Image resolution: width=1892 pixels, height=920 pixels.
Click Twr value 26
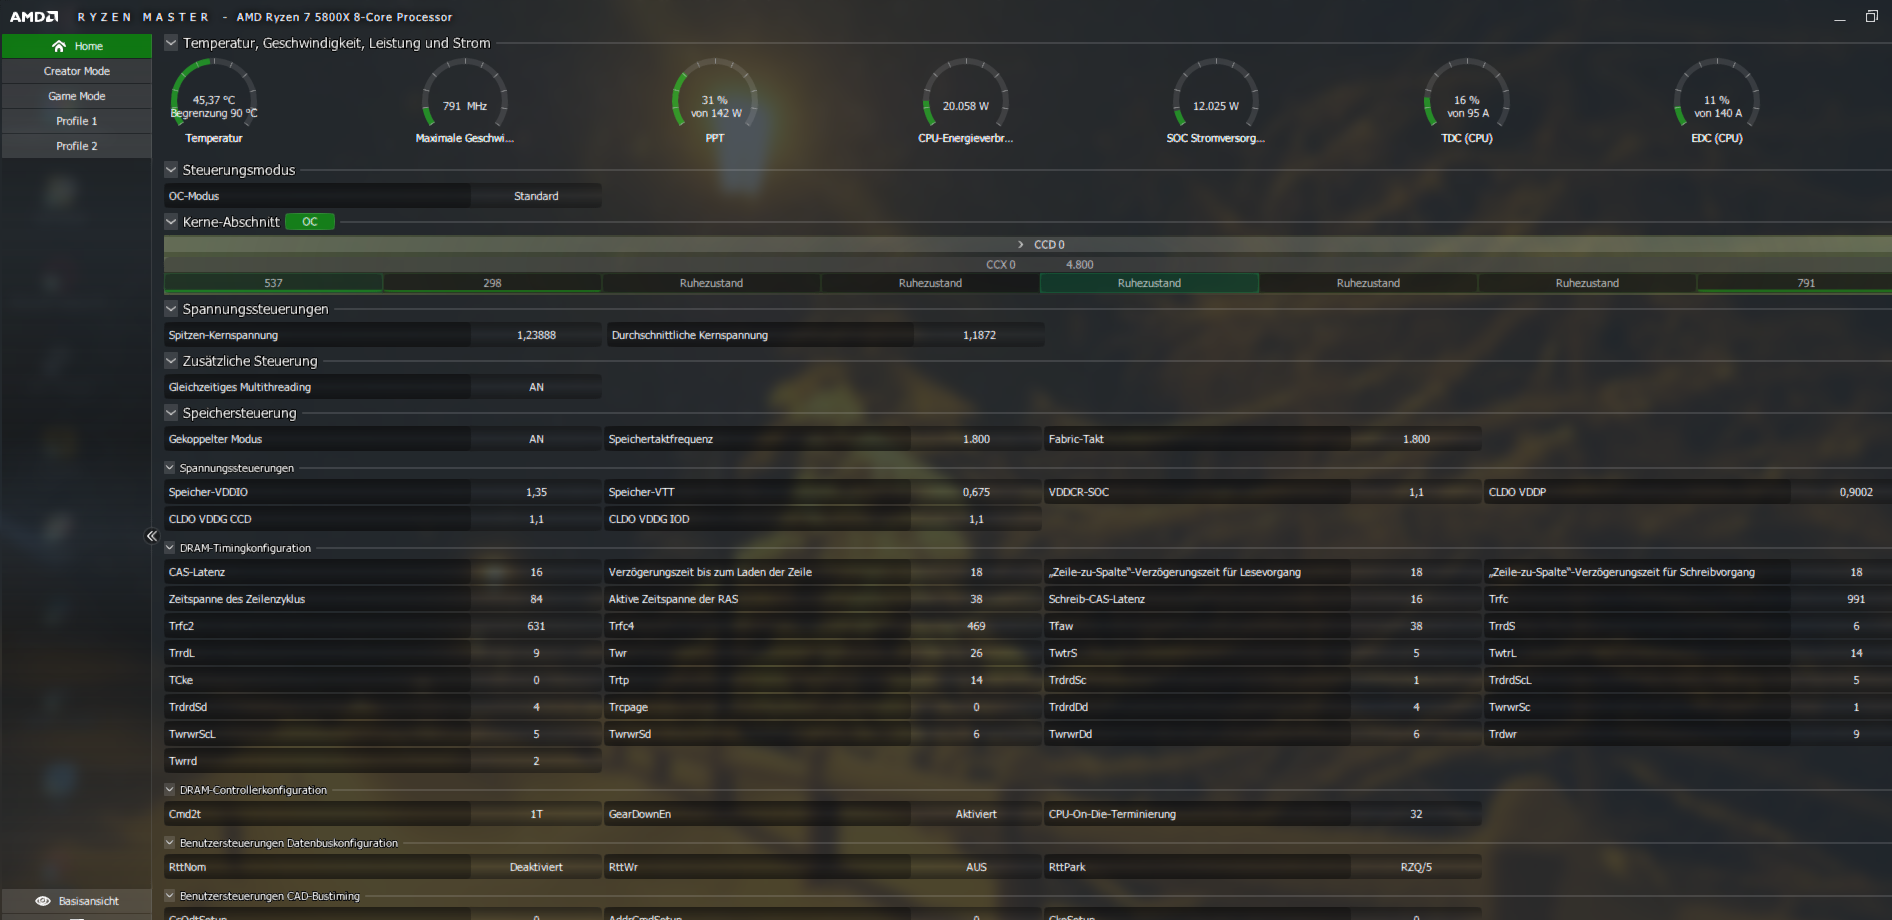pos(976,653)
